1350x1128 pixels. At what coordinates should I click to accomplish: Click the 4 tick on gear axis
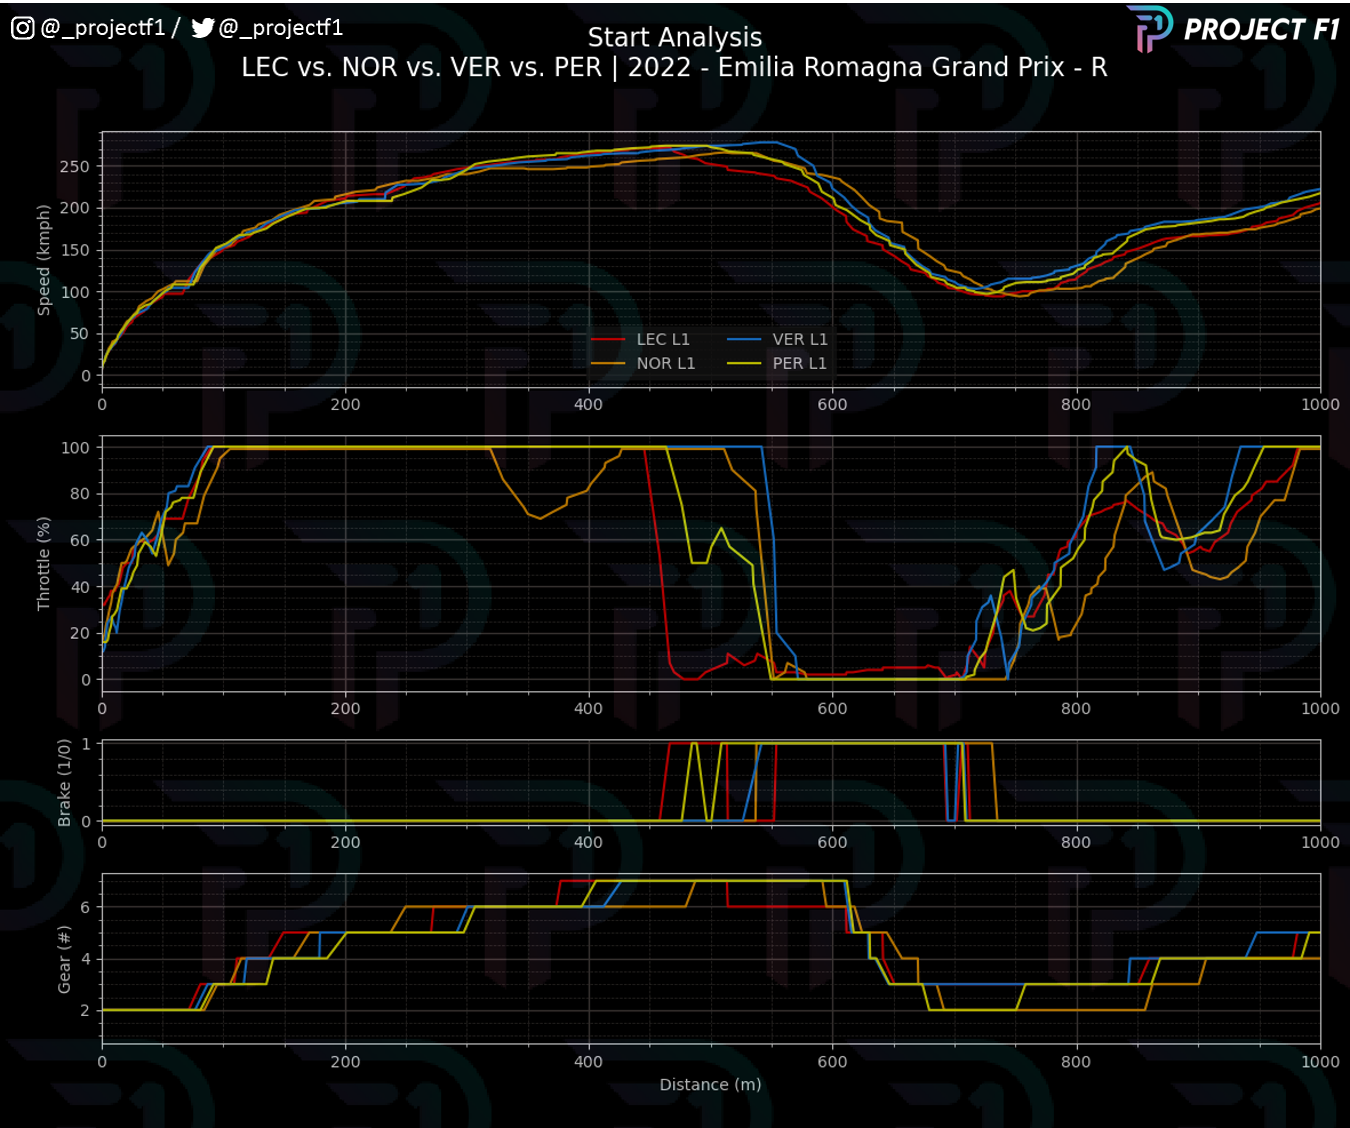85,959
